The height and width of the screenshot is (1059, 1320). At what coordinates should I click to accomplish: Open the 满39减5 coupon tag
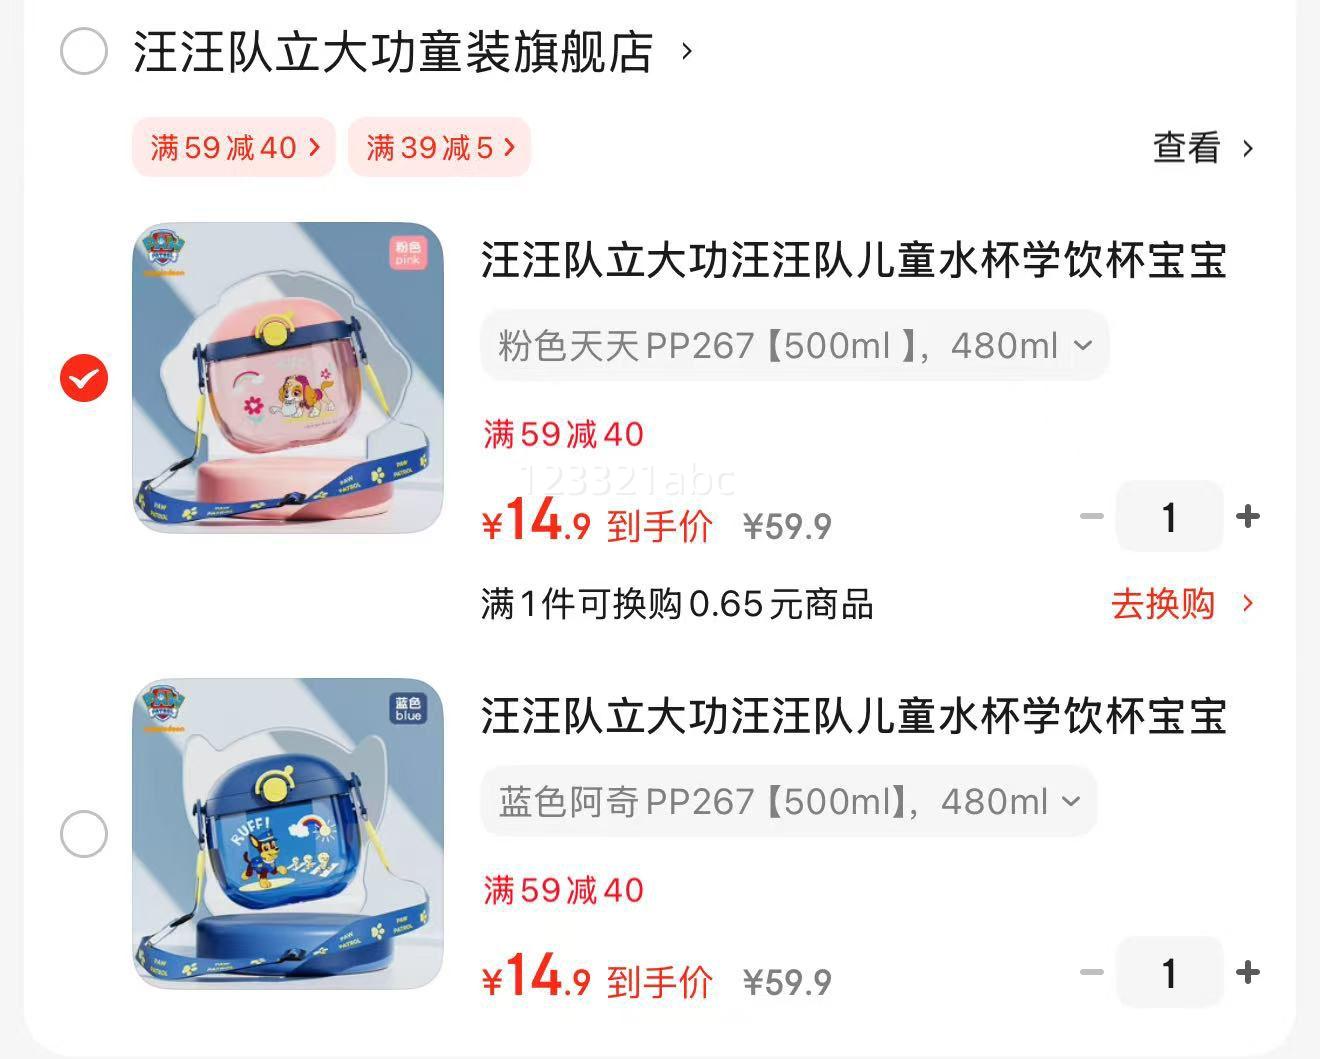point(439,148)
